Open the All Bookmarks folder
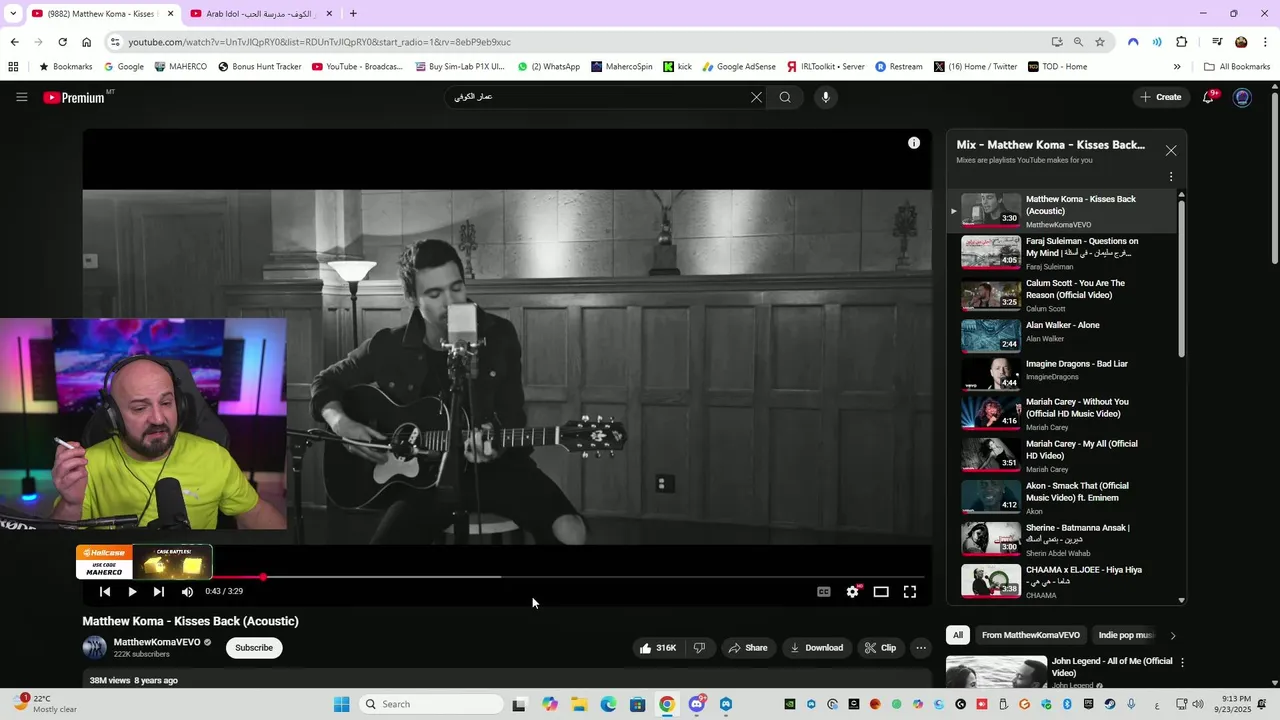Viewport: 1280px width, 720px height. pos(1237,67)
